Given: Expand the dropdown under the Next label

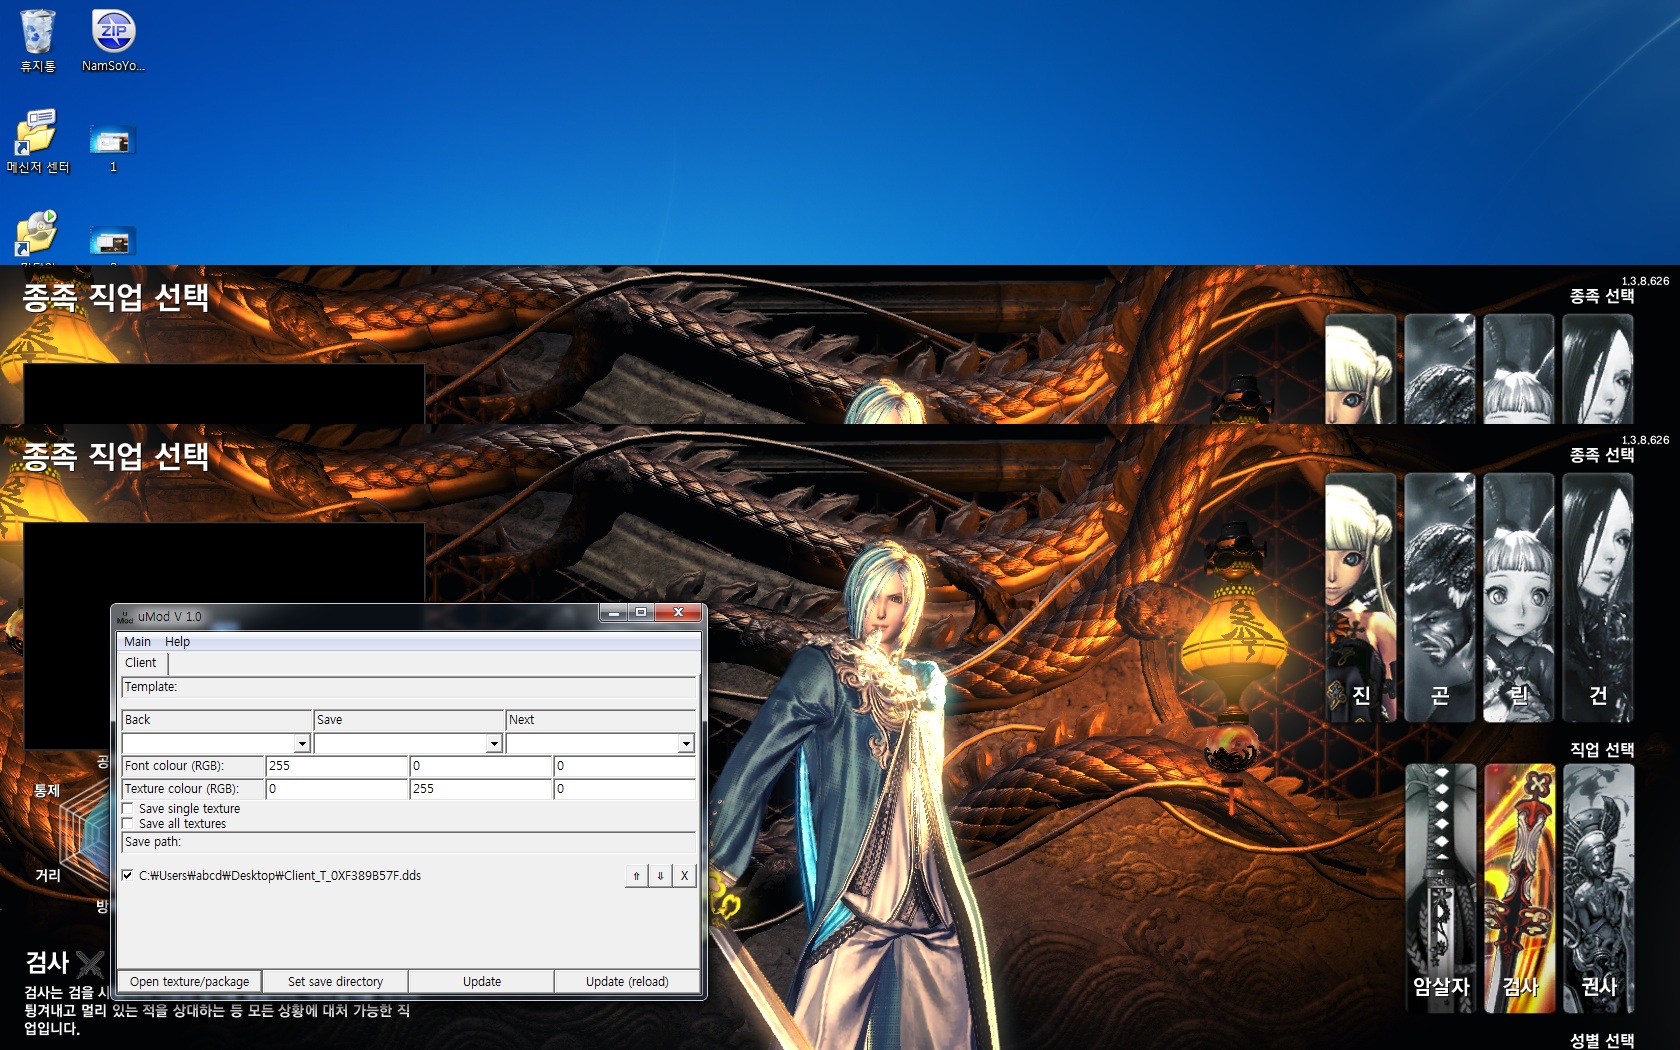Looking at the screenshot, I should tap(686, 744).
